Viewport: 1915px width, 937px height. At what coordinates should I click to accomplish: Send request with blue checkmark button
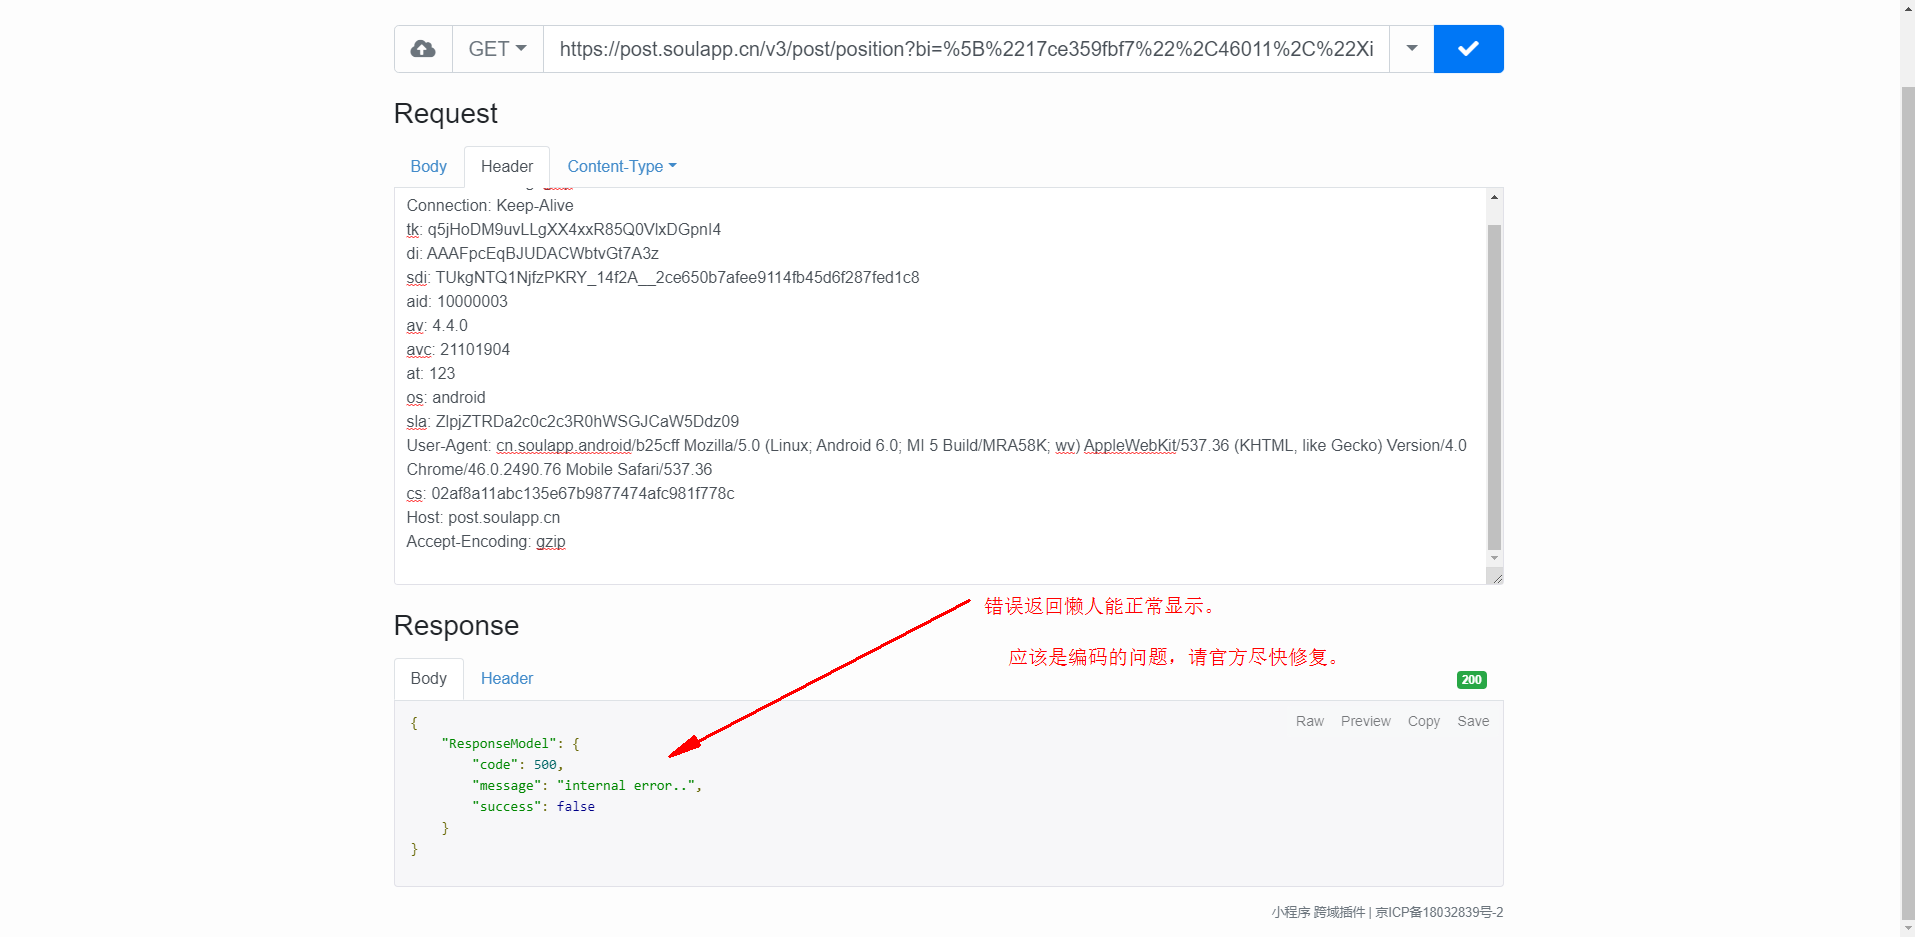pyautogui.click(x=1468, y=49)
